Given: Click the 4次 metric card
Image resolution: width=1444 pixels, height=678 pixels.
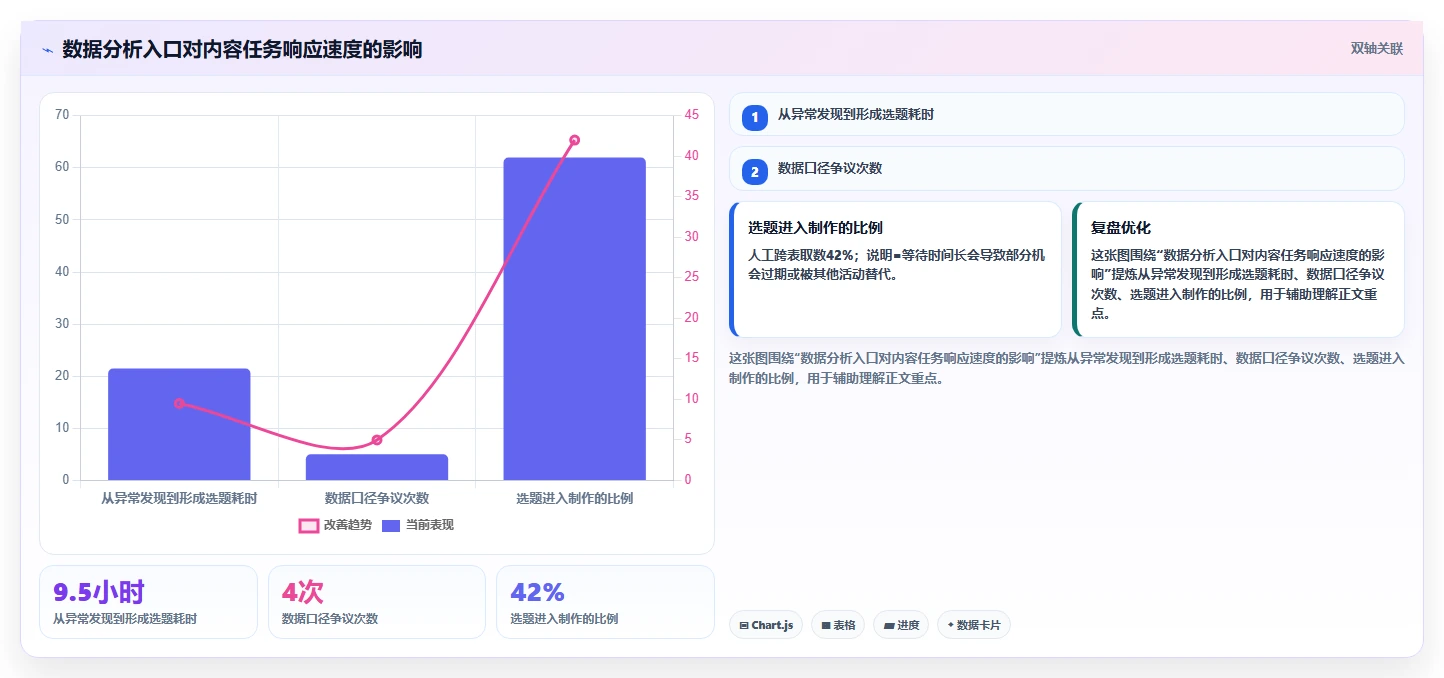Looking at the screenshot, I should pos(377,602).
